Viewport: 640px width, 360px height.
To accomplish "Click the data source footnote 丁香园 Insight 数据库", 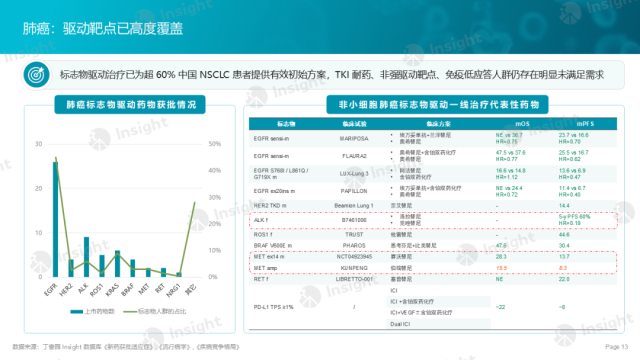I will point(125,347).
